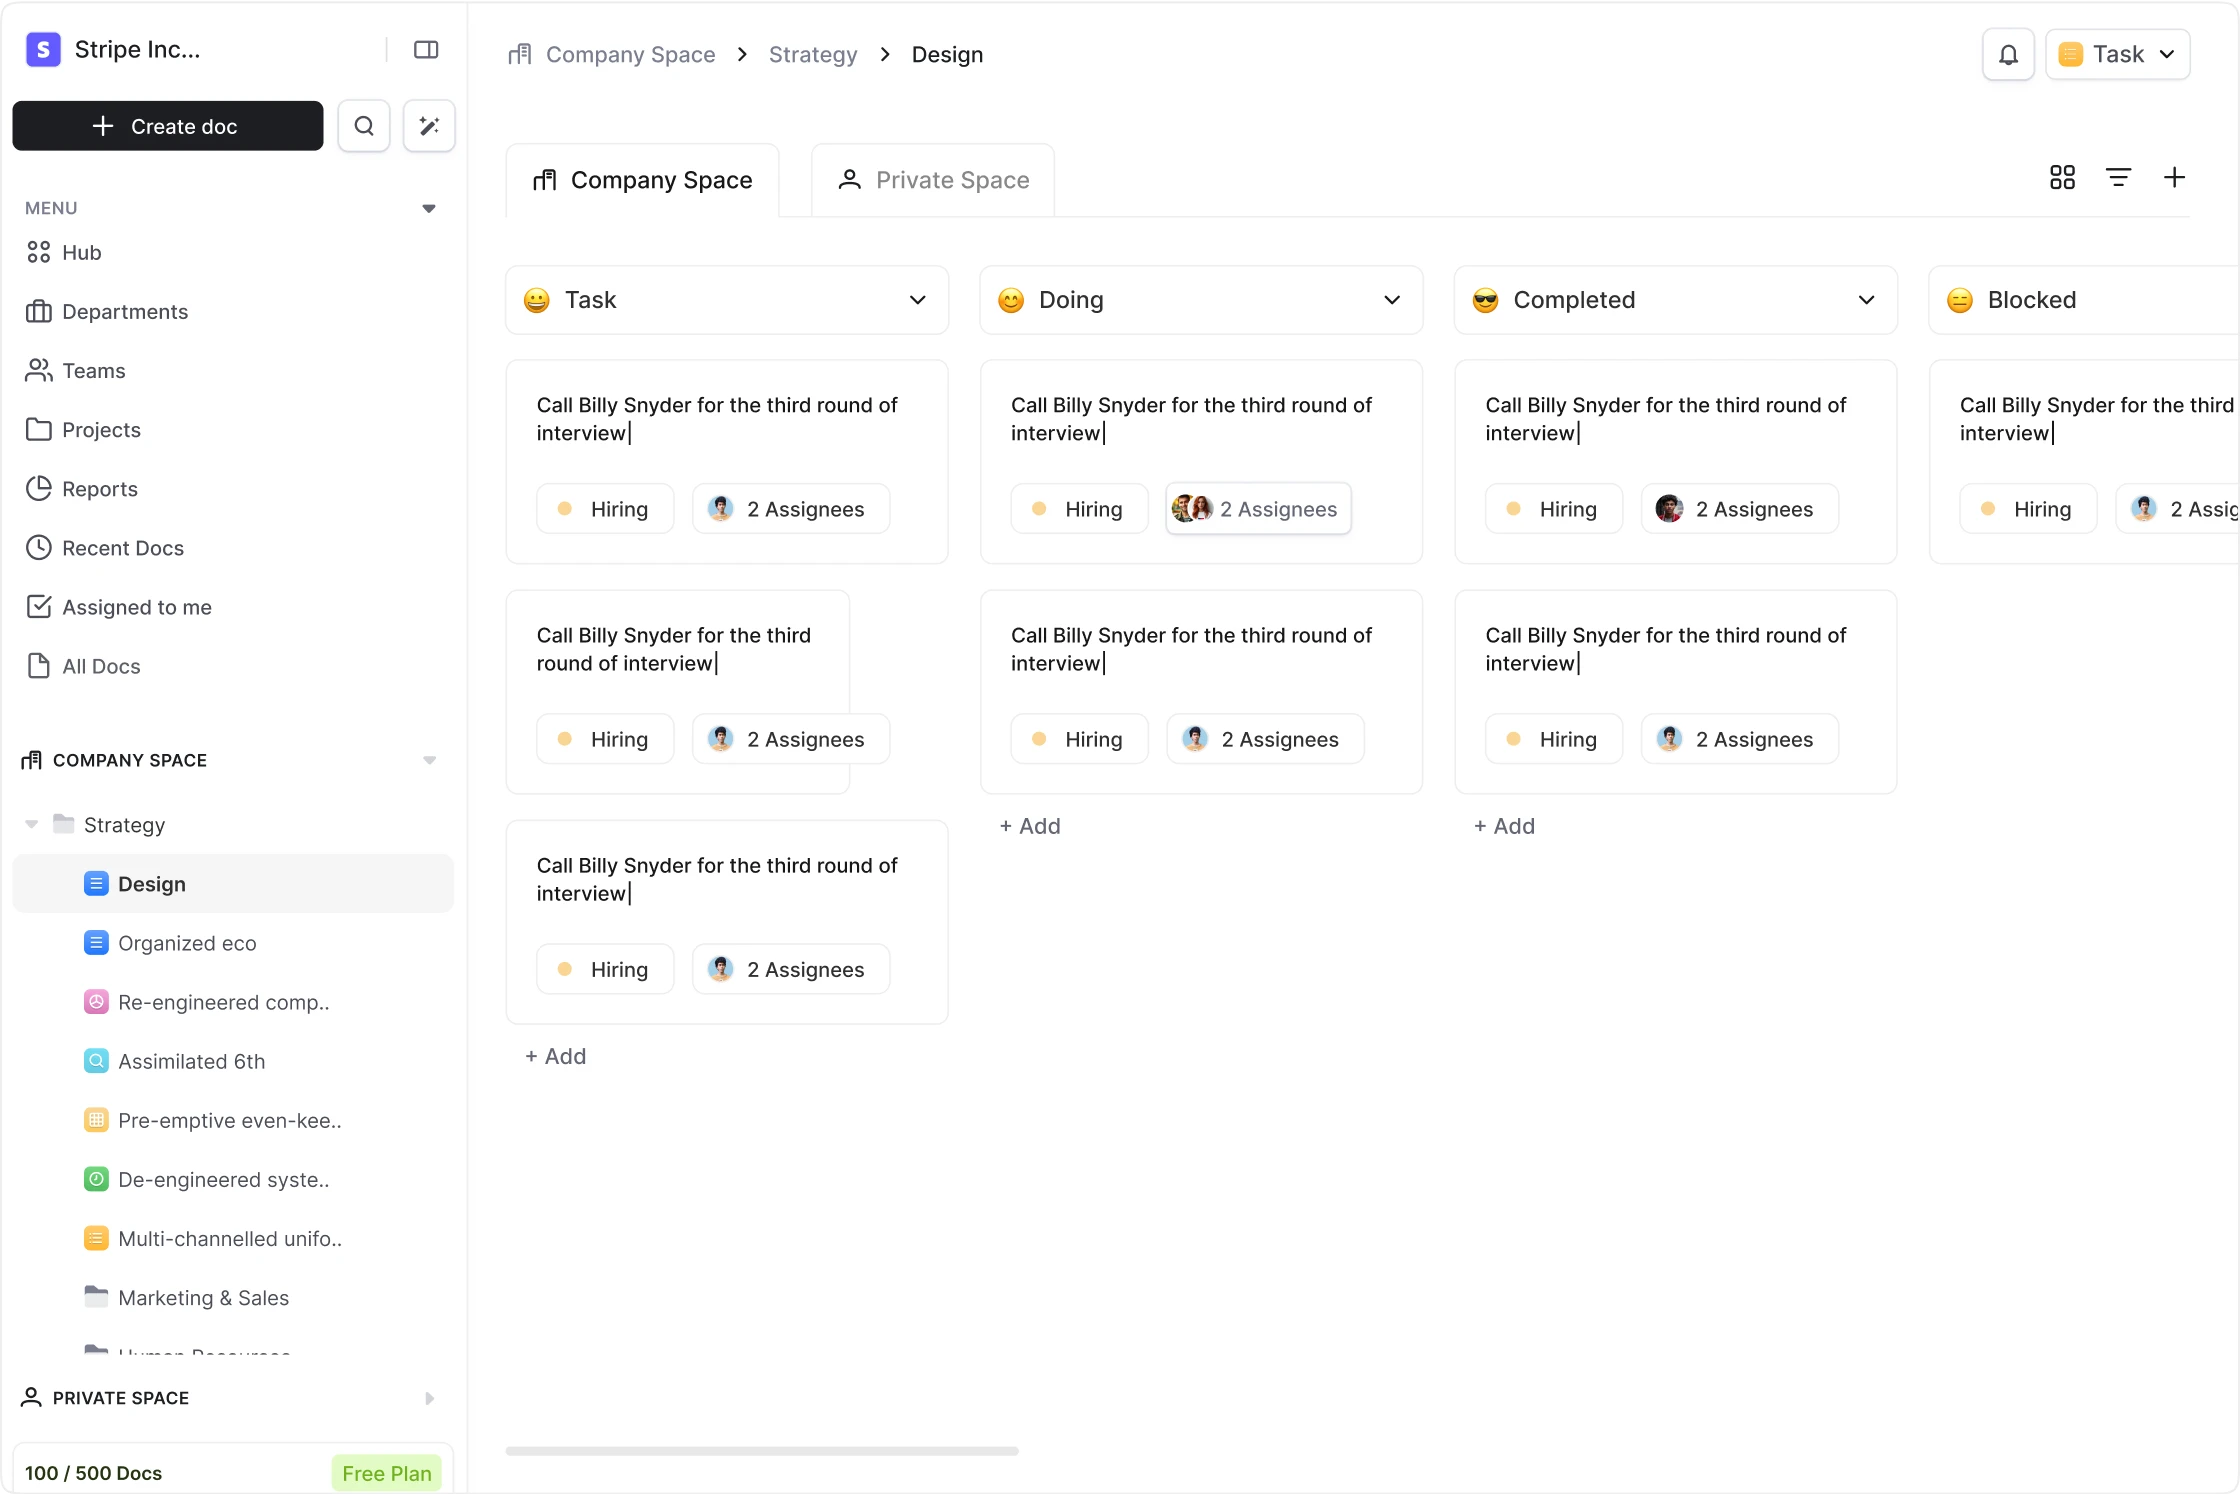Open search with magnifier icon
Screen dimensions: 2240x1494
[x=364, y=126]
